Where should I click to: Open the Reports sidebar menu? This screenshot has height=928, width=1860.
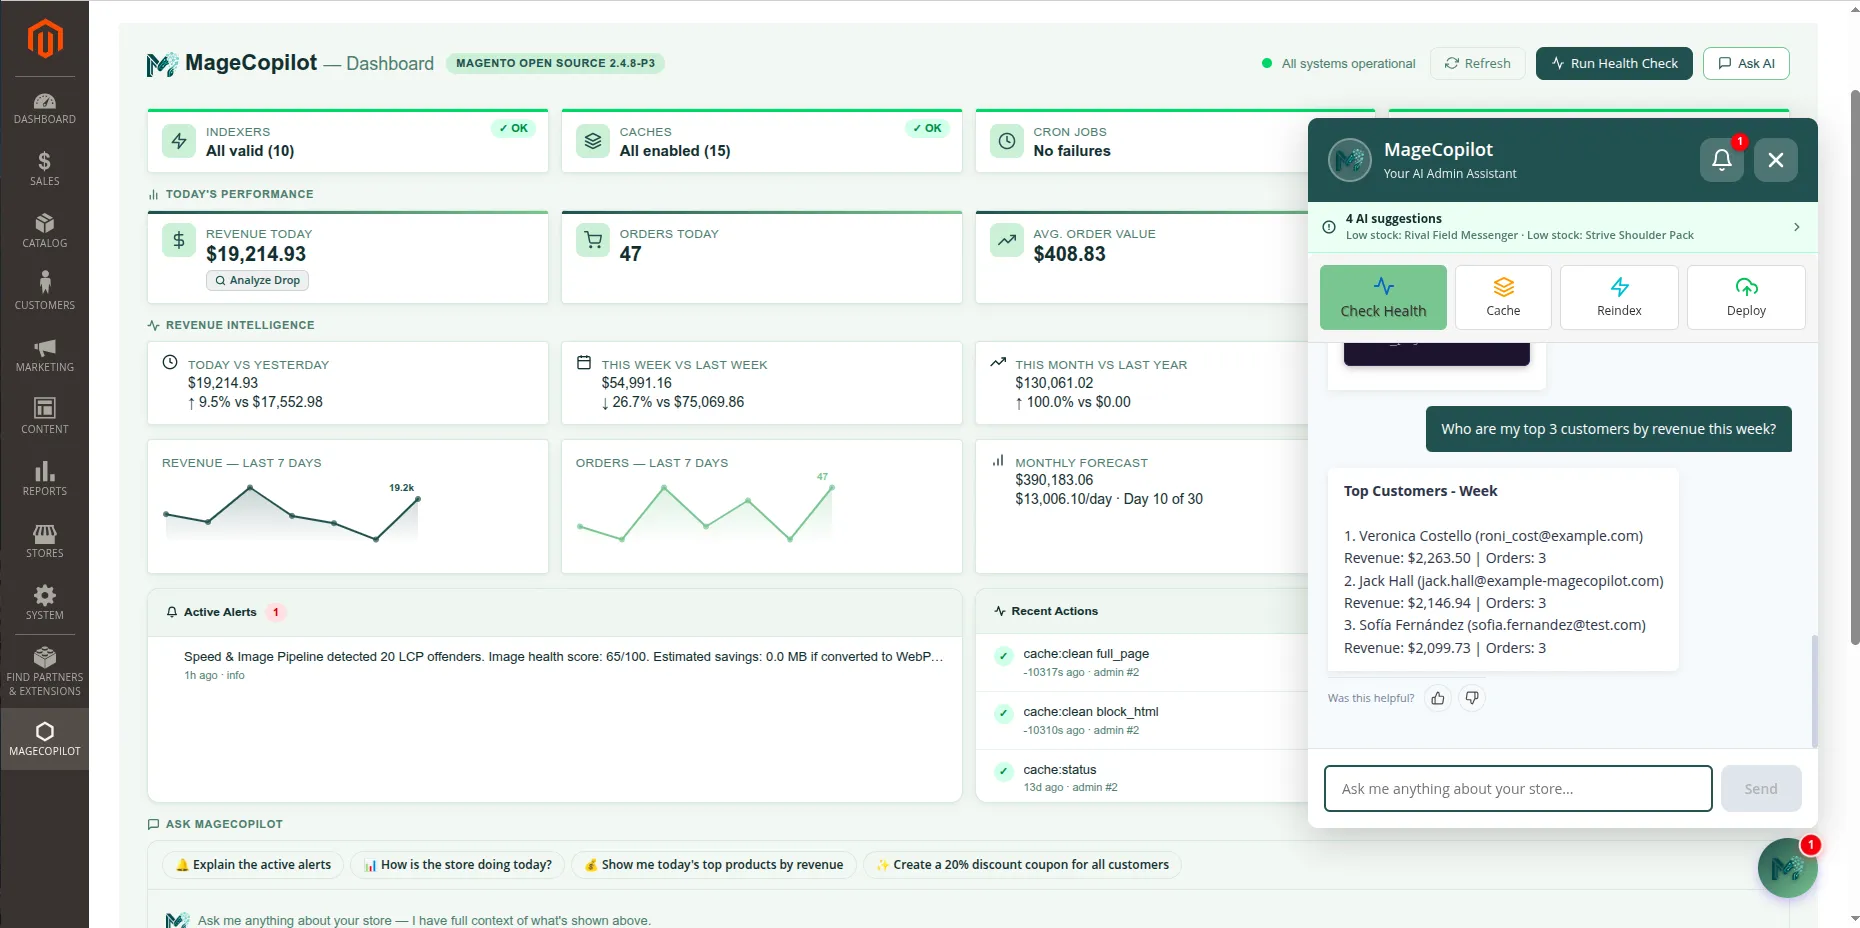[45, 479]
